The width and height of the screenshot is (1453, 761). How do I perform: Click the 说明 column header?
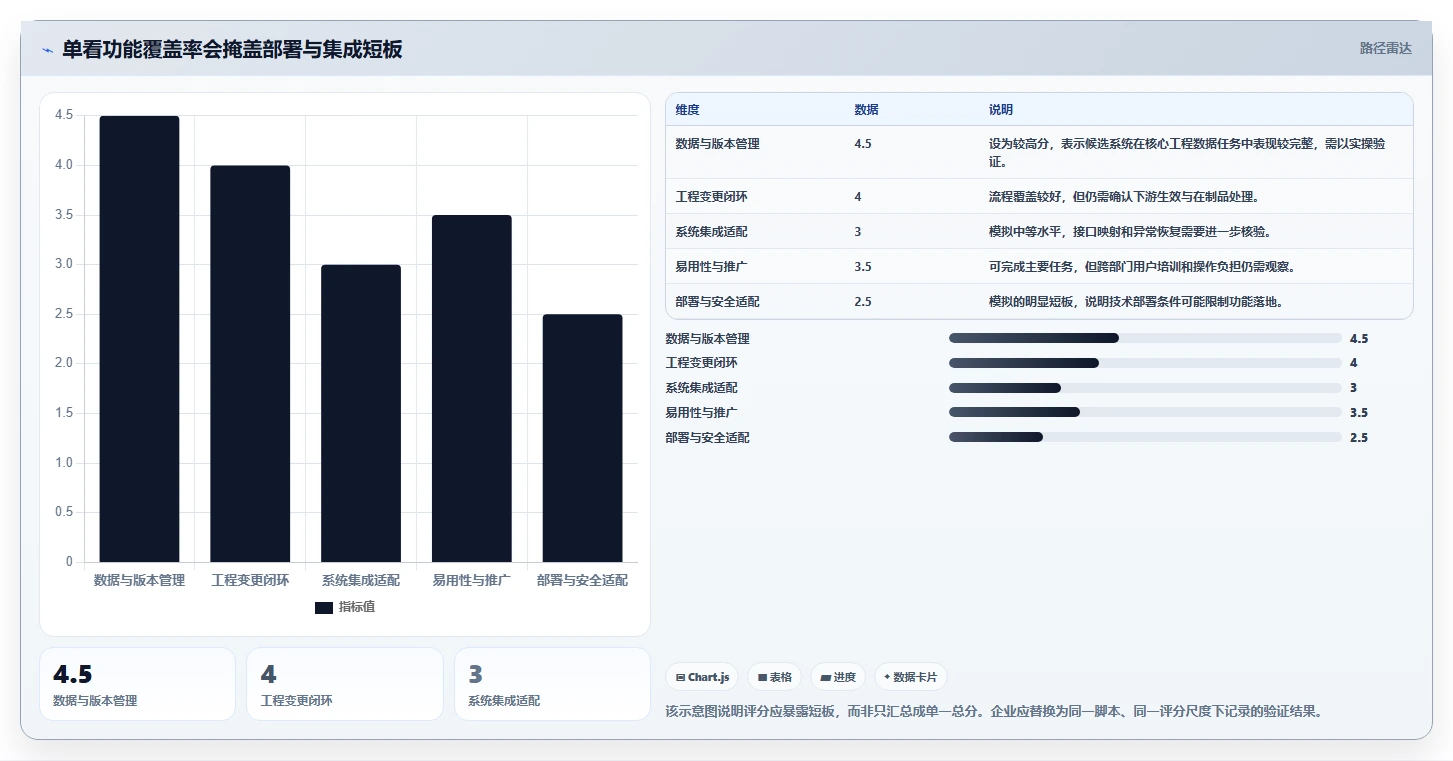click(1001, 110)
